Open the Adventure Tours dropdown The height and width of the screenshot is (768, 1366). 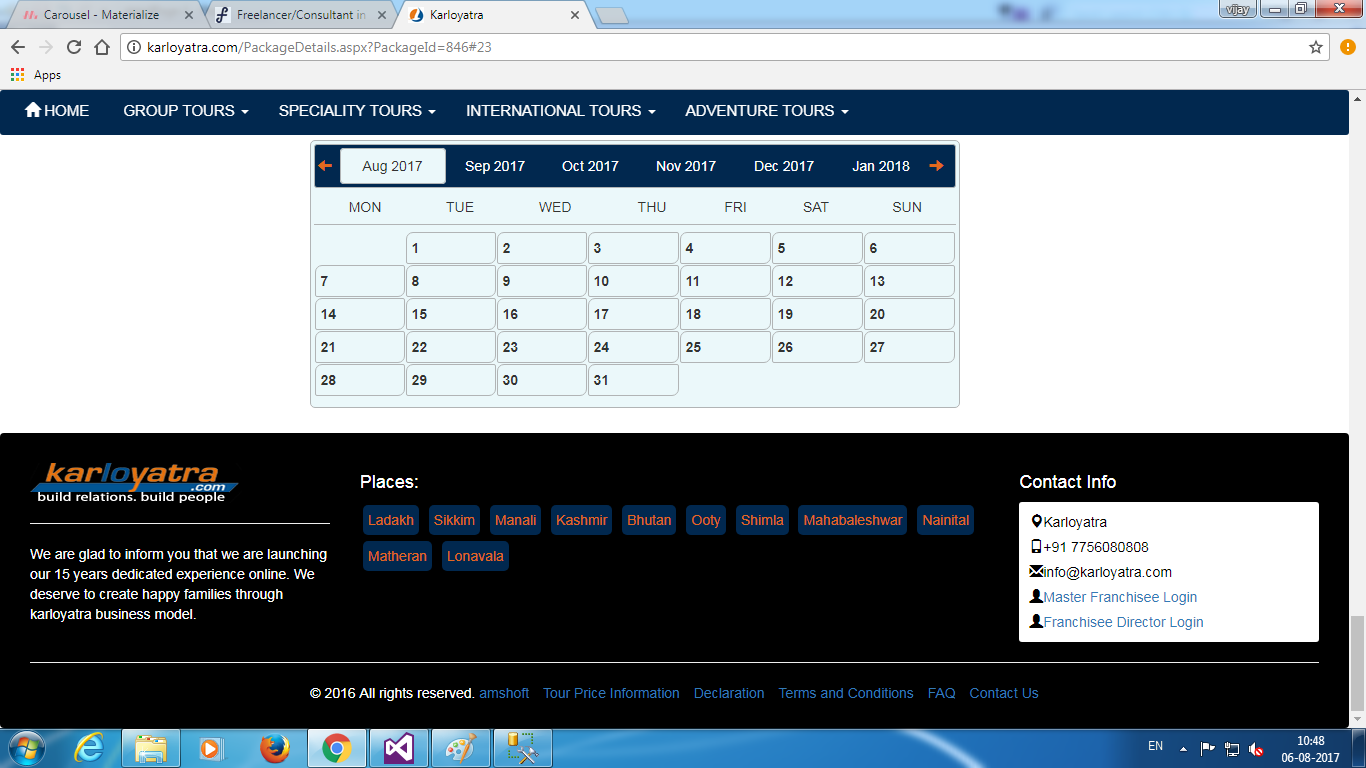(x=766, y=111)
